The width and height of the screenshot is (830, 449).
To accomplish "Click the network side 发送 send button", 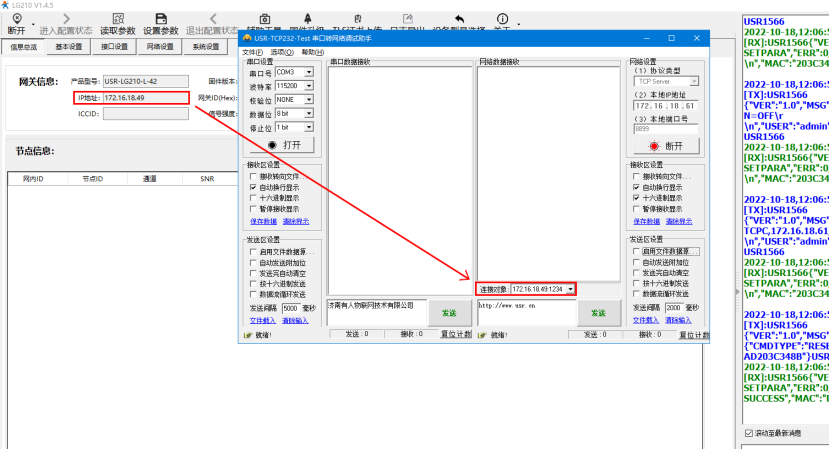I will pos(598,313).
